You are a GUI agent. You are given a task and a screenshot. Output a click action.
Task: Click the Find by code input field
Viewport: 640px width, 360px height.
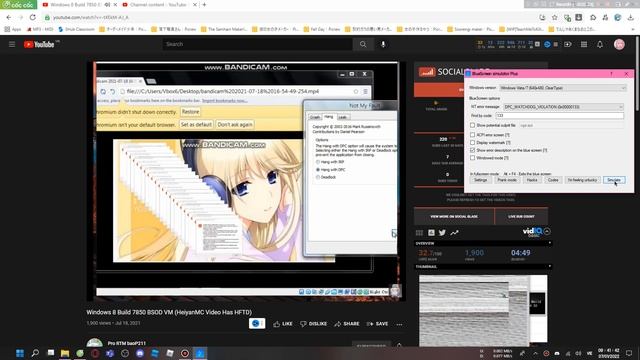pos(560,116)
